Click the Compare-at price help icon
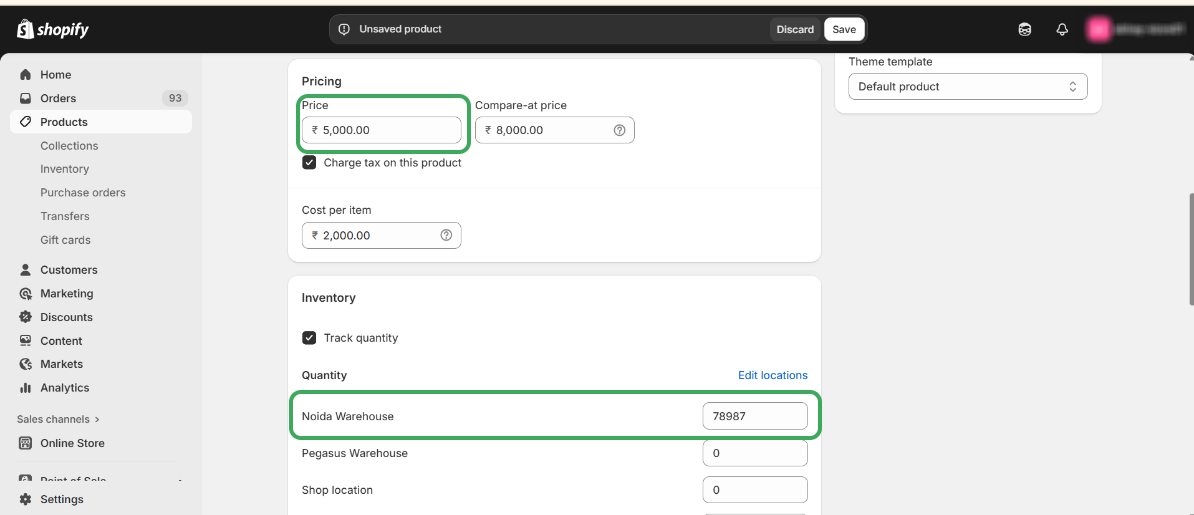 click(x=619, y=130)
